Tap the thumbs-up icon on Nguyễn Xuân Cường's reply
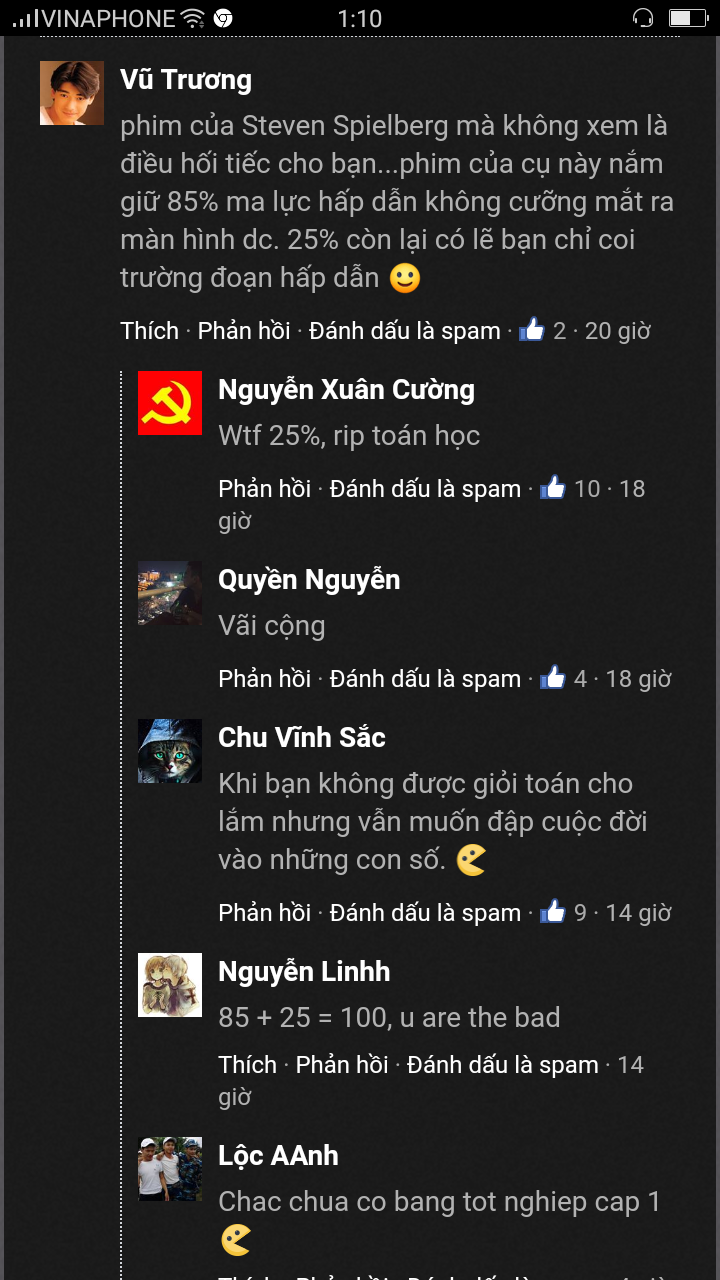Image resolution: width=720 pixels, height=1280 pixels. pos(553,487)
